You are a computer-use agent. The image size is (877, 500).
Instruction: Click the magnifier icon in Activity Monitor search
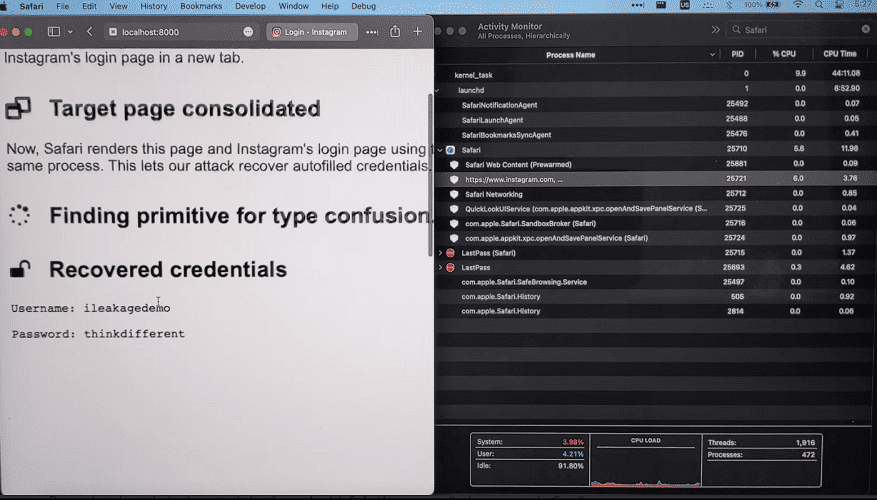[x=736, y=30]
